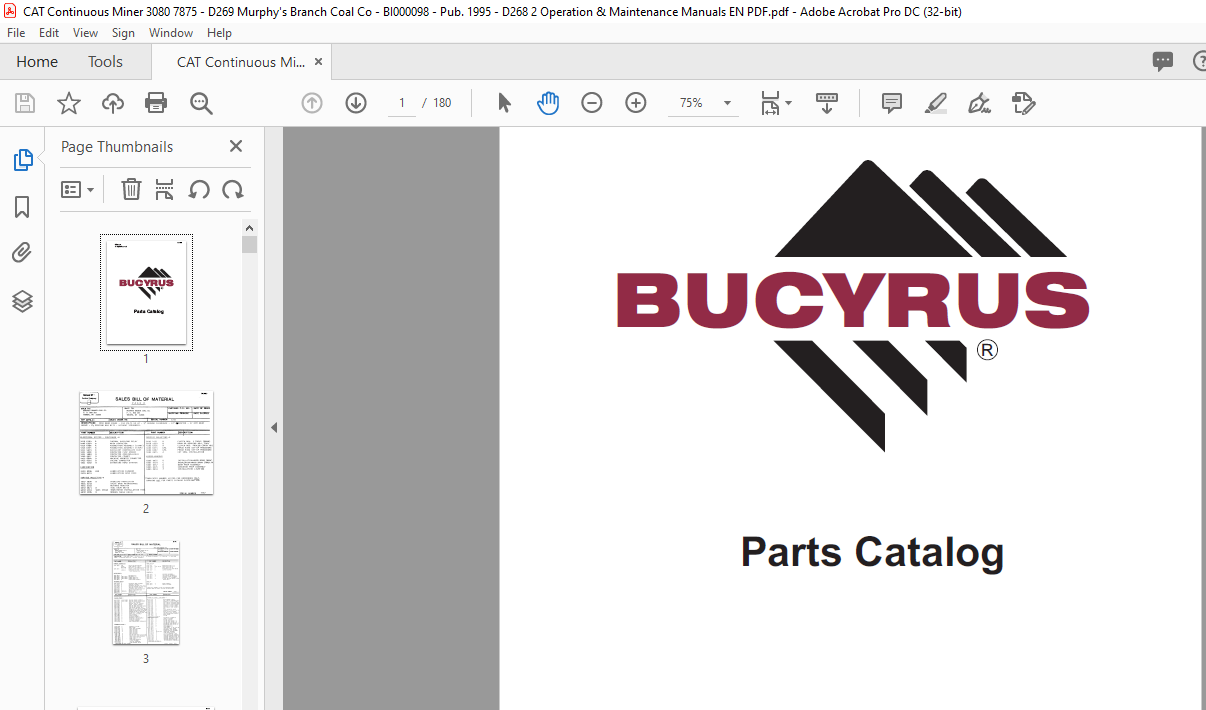Select page 2 Sales Bill thumbnail
The image size is (1206, 710).
(x=146, y=443)
